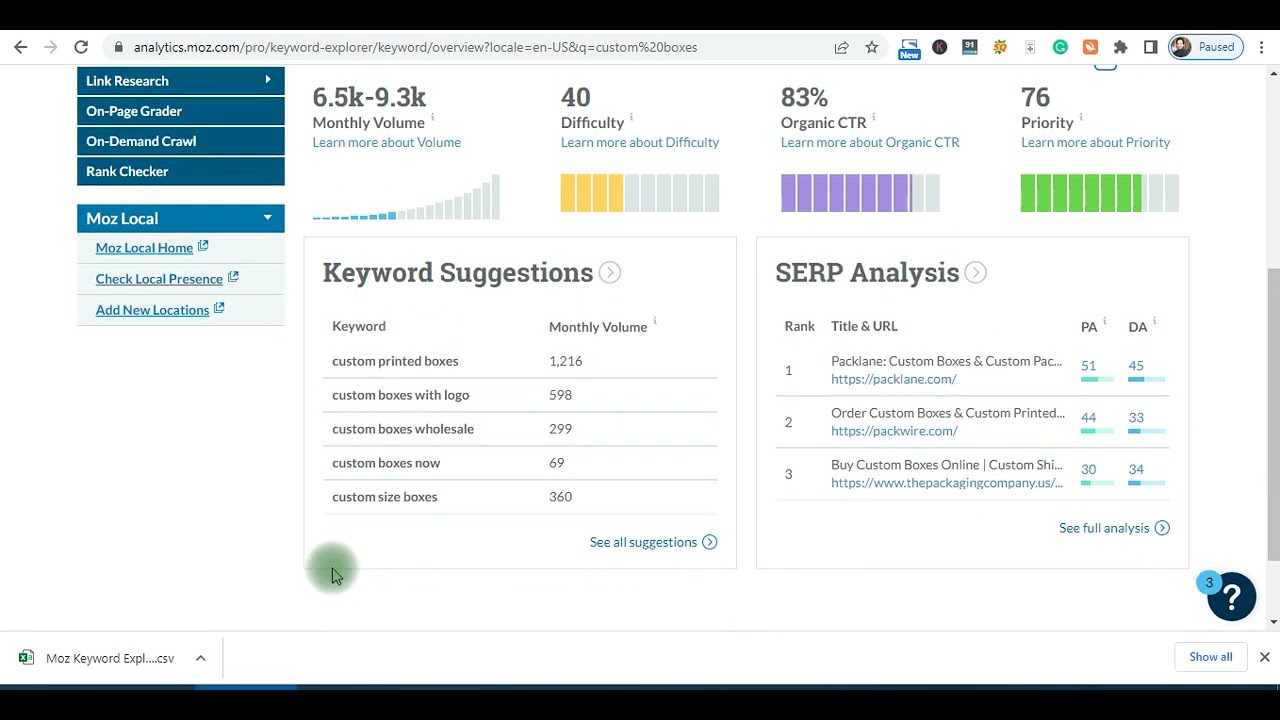Toggle the browser side panel
1280x720 pixels.
coord(1151,47)
